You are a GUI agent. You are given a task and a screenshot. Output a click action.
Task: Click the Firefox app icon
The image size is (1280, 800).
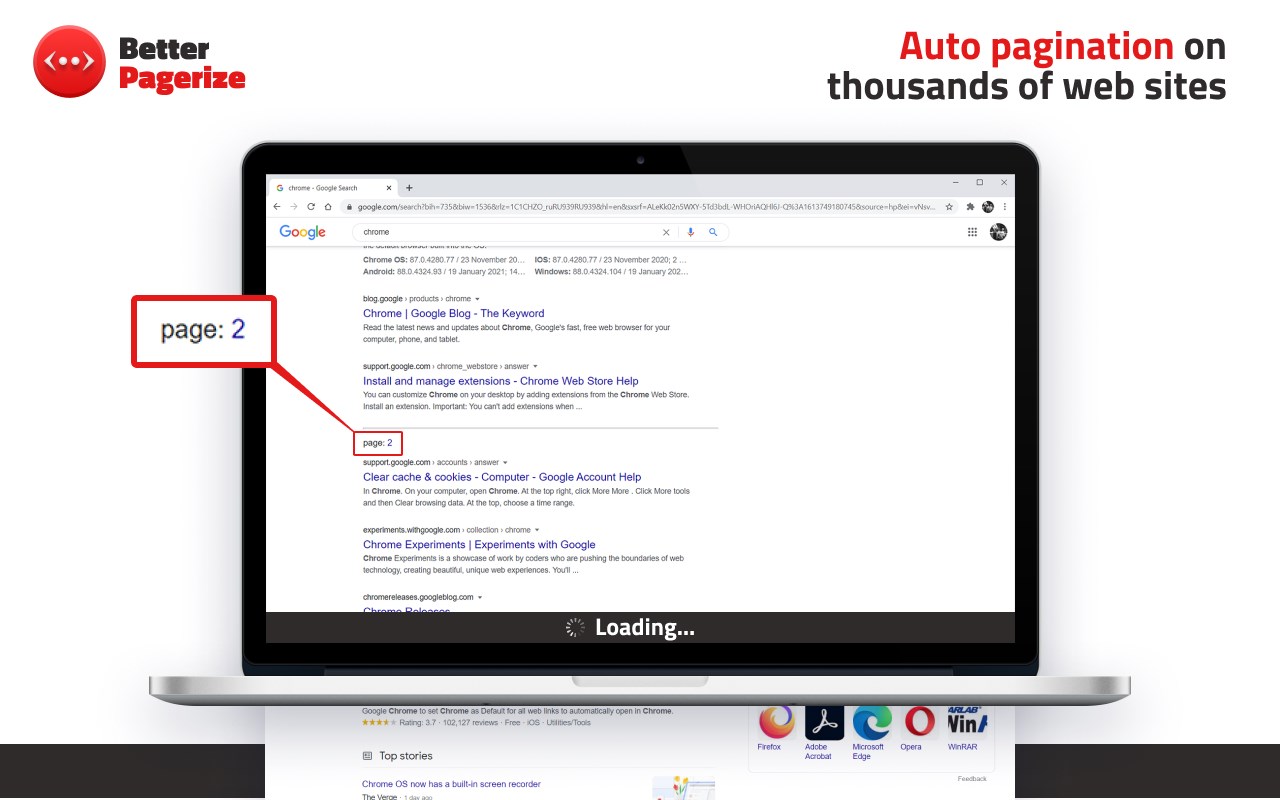(777, 721)
